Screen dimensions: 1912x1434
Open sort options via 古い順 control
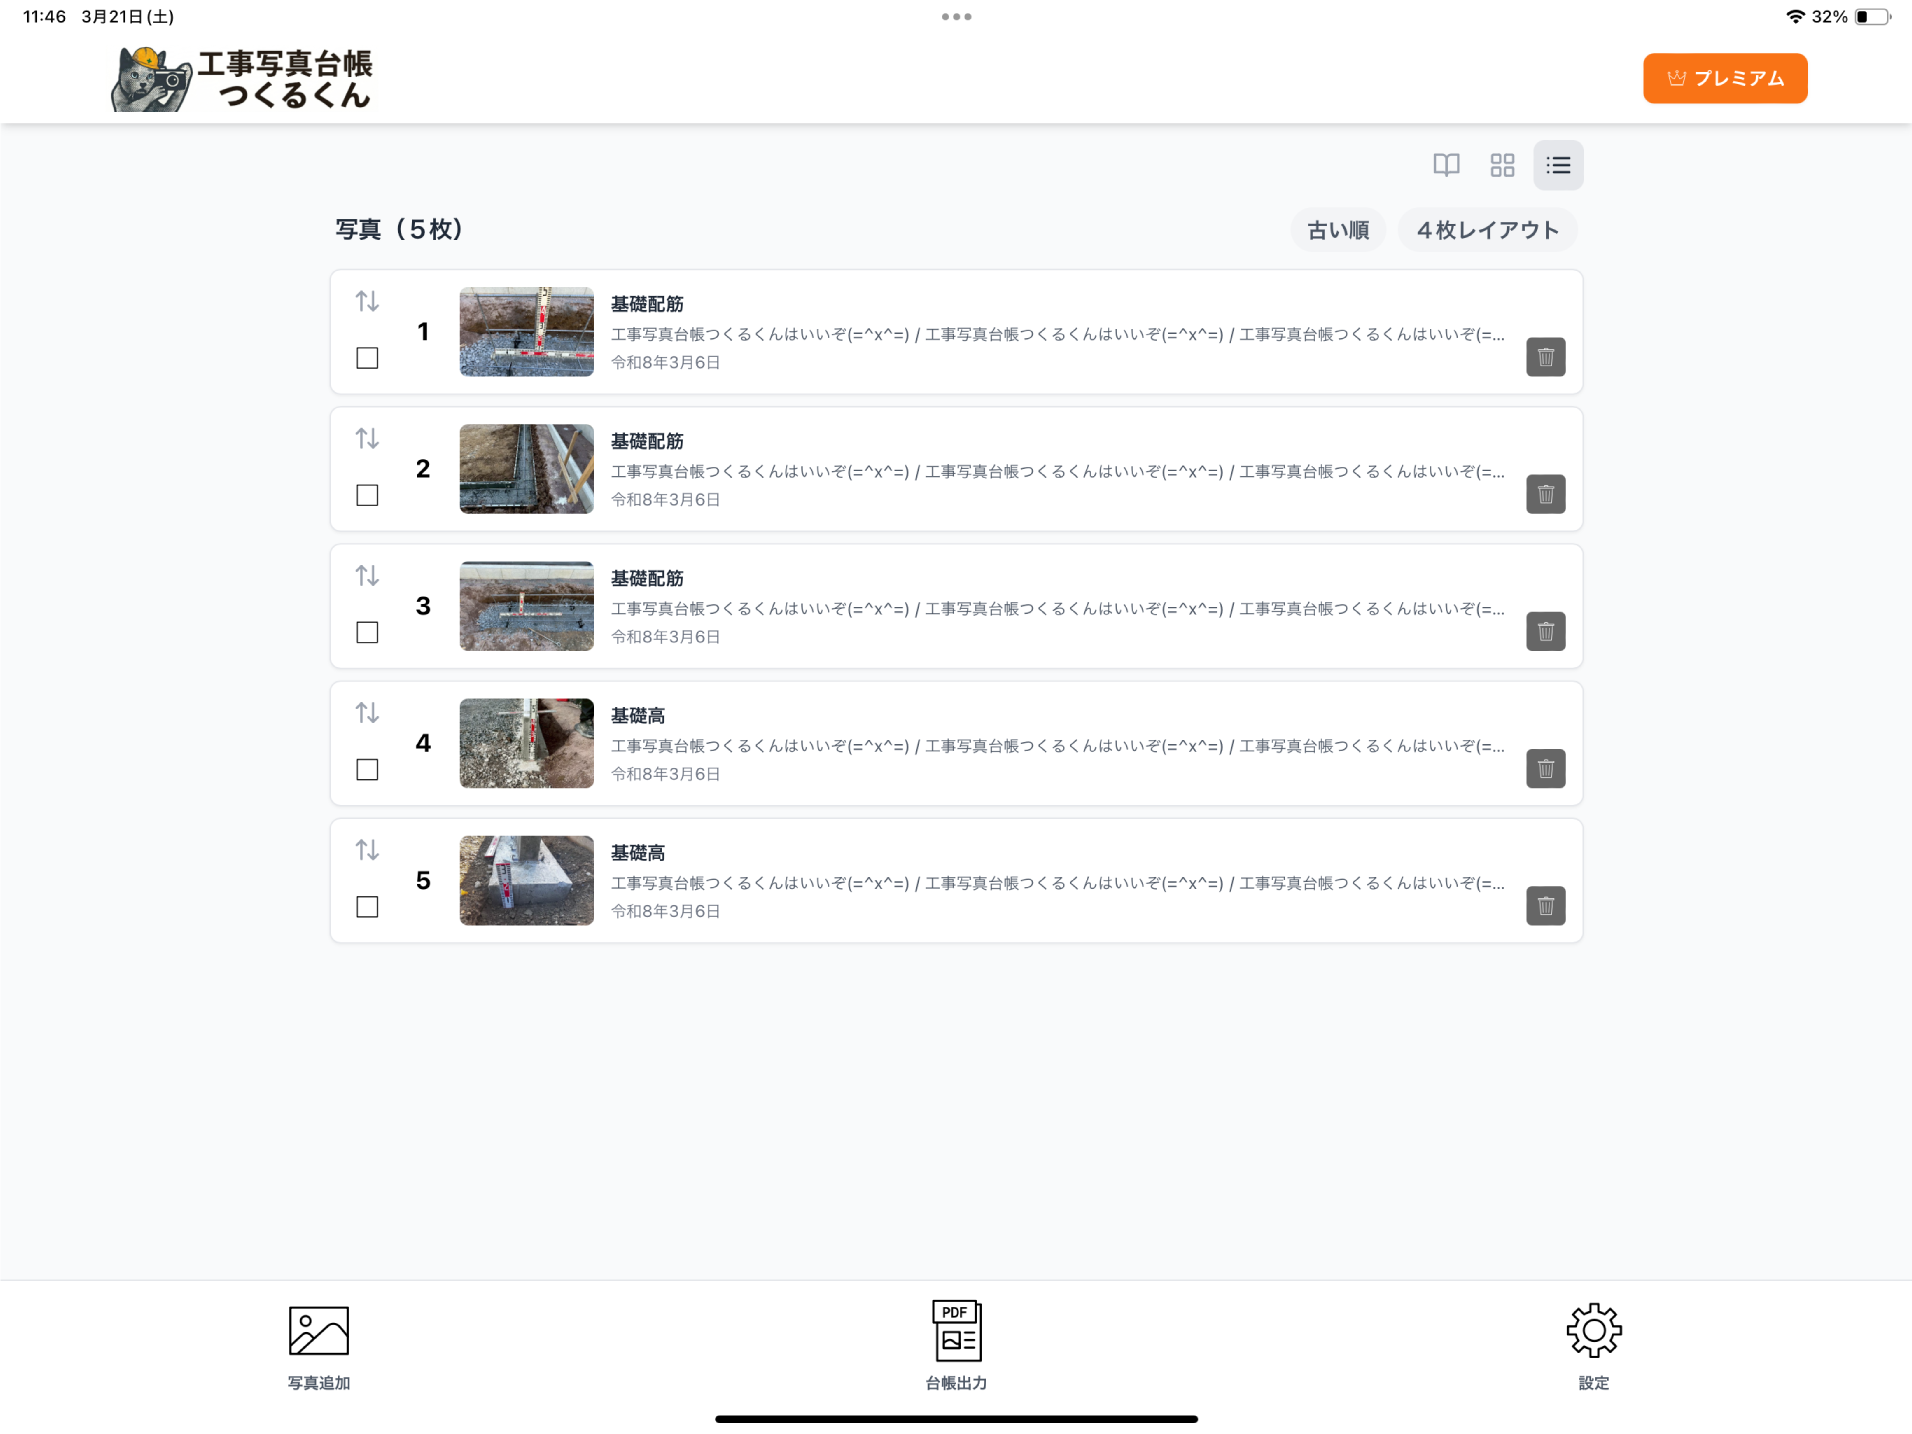click(1338, 229)
